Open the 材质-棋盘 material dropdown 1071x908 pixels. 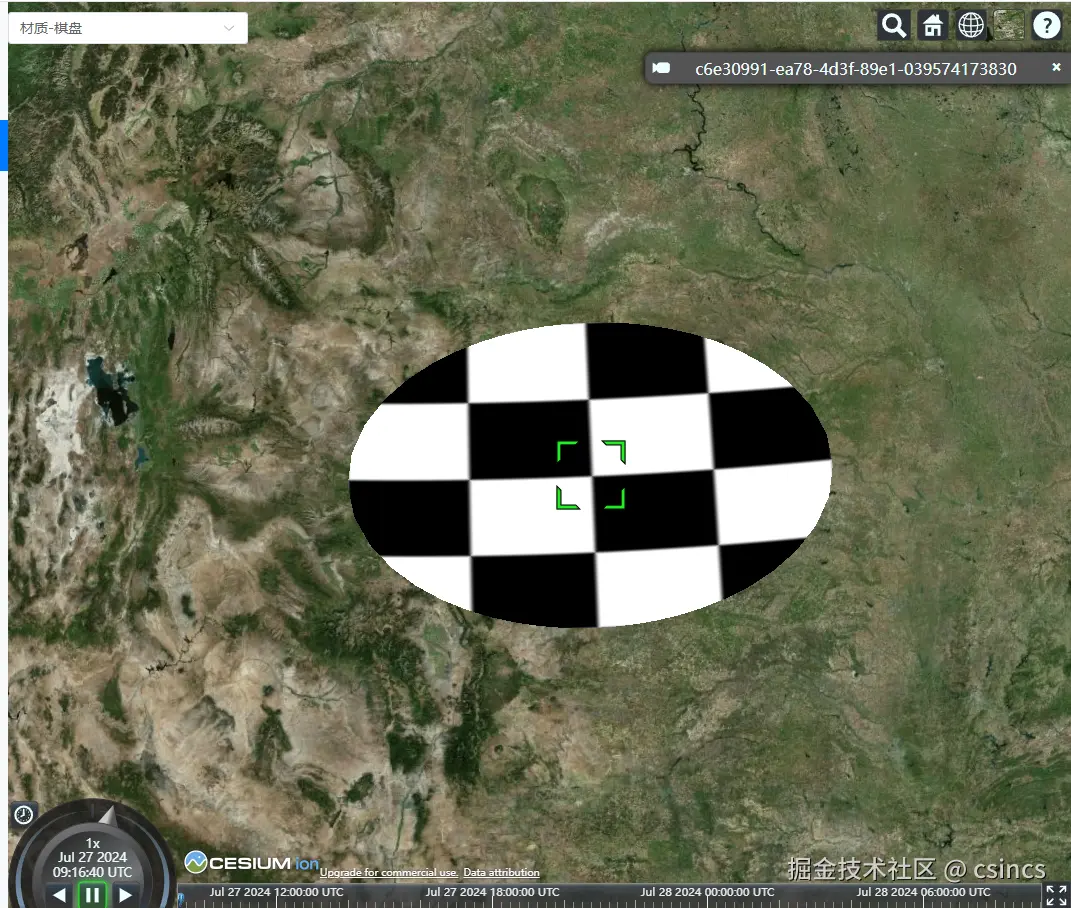[128, 28]
